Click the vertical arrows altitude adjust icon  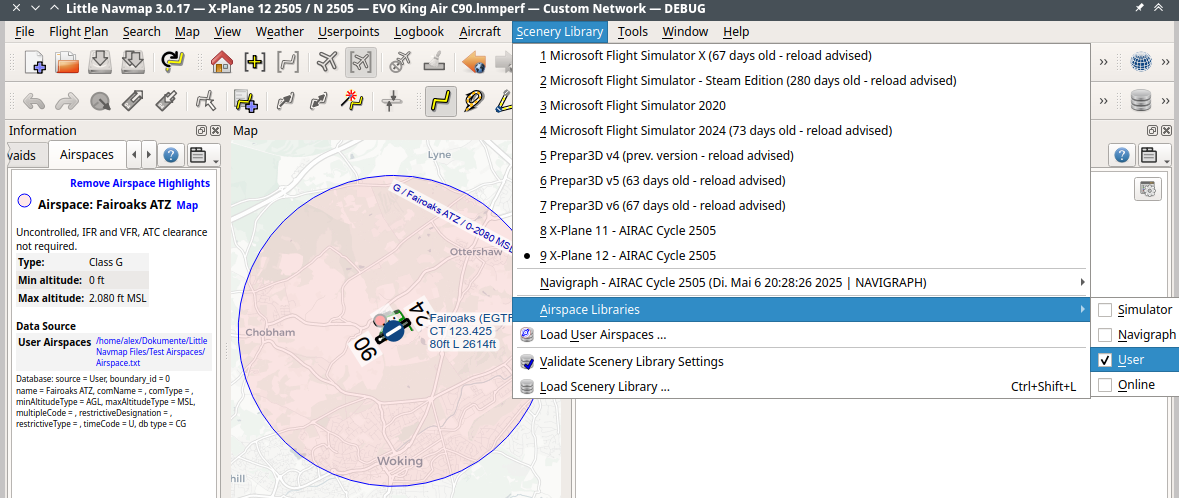[x=391, y=101]
